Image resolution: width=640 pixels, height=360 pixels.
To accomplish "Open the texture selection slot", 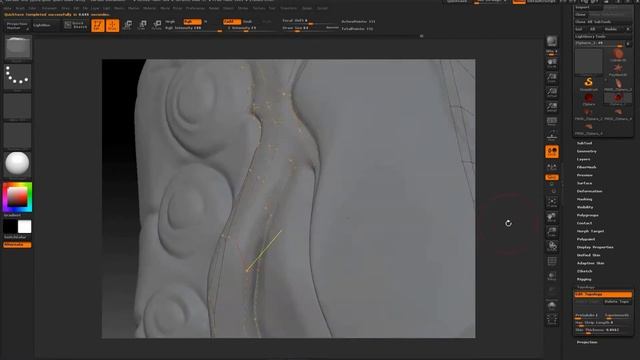I will [x=18, y=136].
